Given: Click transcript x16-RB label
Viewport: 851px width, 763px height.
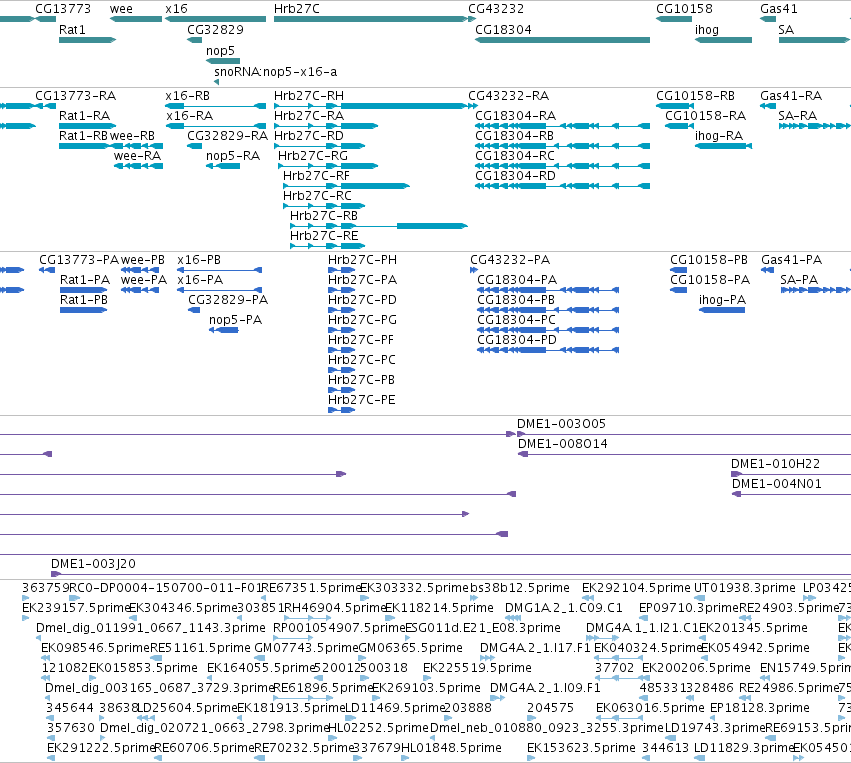Looking at the screenshot, I should pos(187,96).
